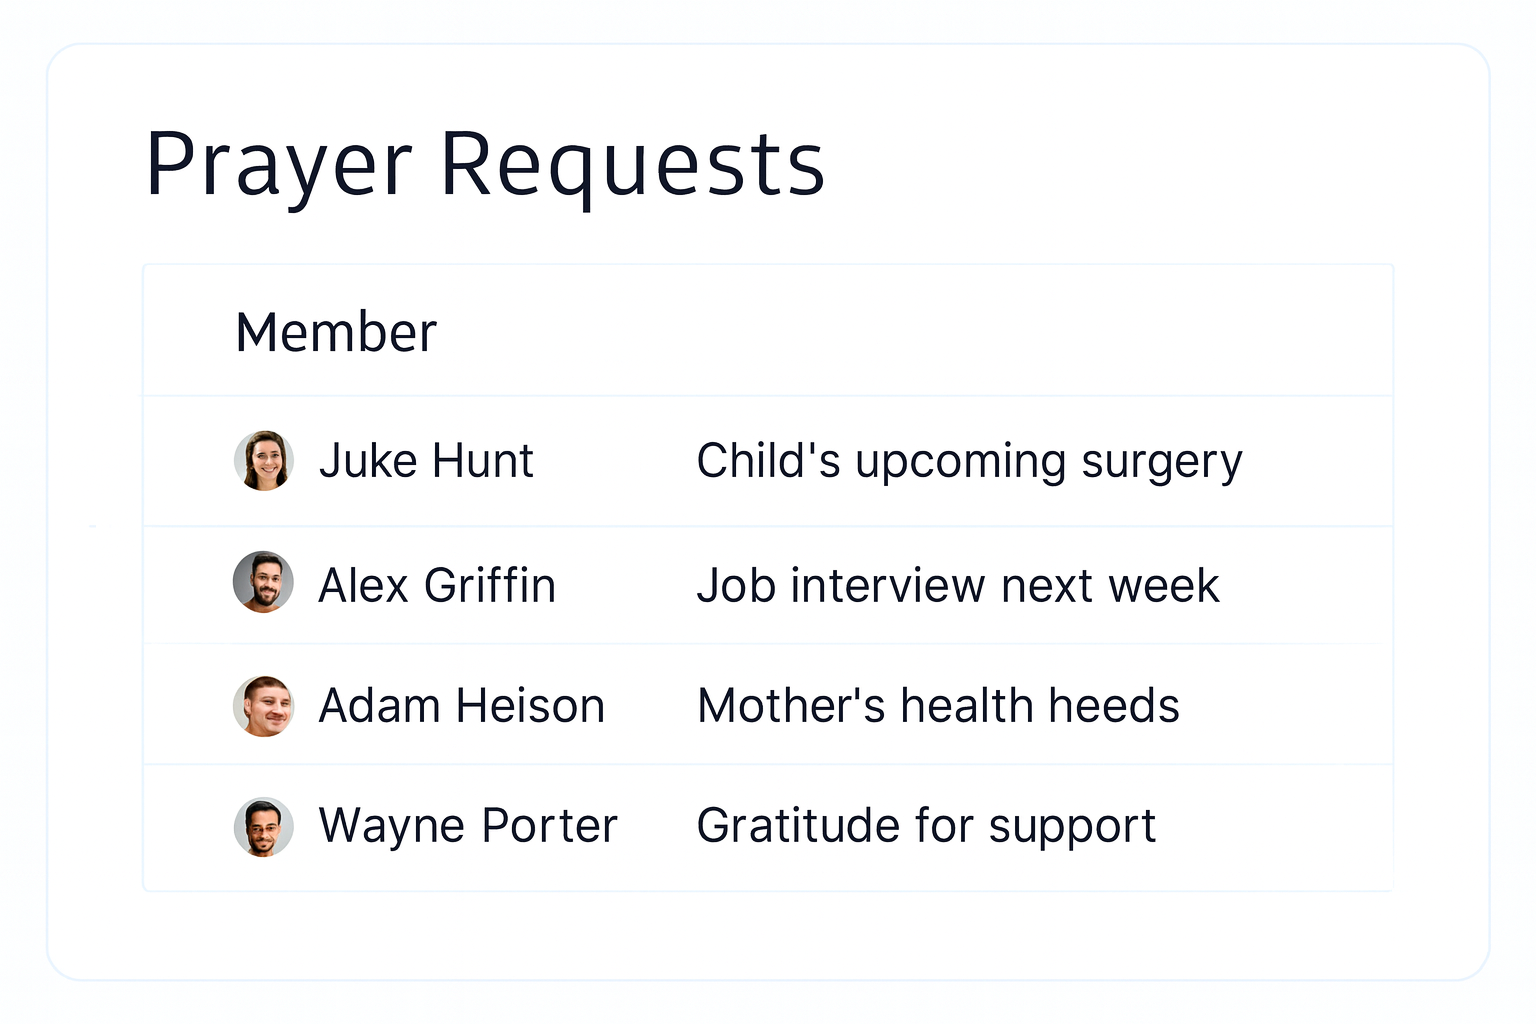Viewport: 1536px width, 1024px height.
Task: Click Juke Hunt's profile avatar
Action: 263,461
